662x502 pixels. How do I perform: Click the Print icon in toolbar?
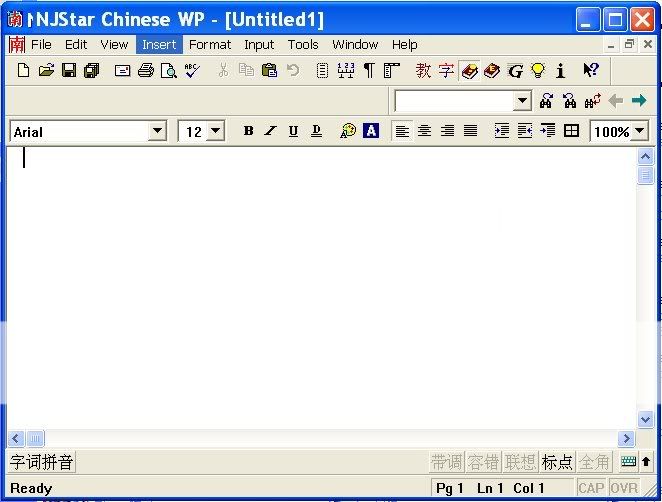(x=146, y=70)
